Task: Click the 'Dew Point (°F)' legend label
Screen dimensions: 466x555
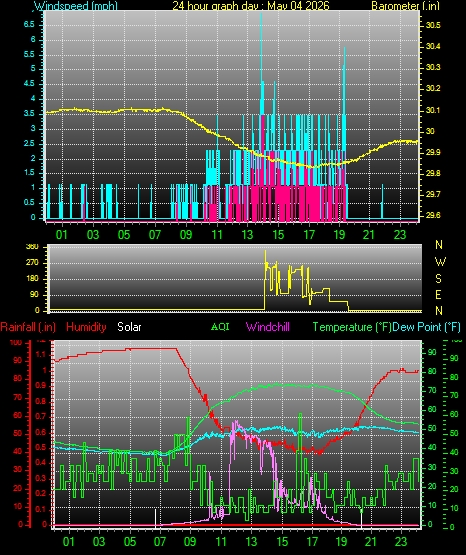Action: (426, 327)
